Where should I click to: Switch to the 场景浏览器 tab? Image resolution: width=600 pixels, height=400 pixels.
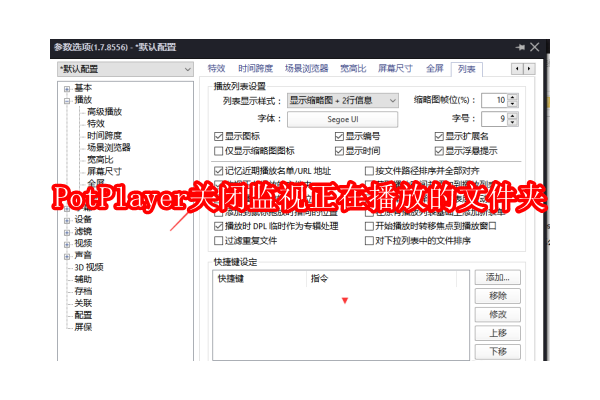[x=307, y=69]
